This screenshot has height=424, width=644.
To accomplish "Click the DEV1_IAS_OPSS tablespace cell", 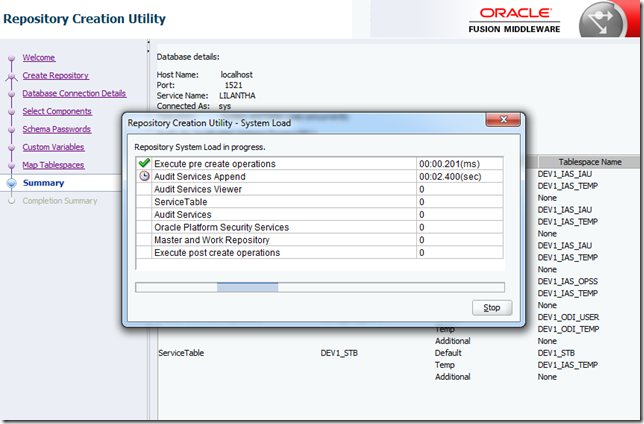I will [568, 281].
